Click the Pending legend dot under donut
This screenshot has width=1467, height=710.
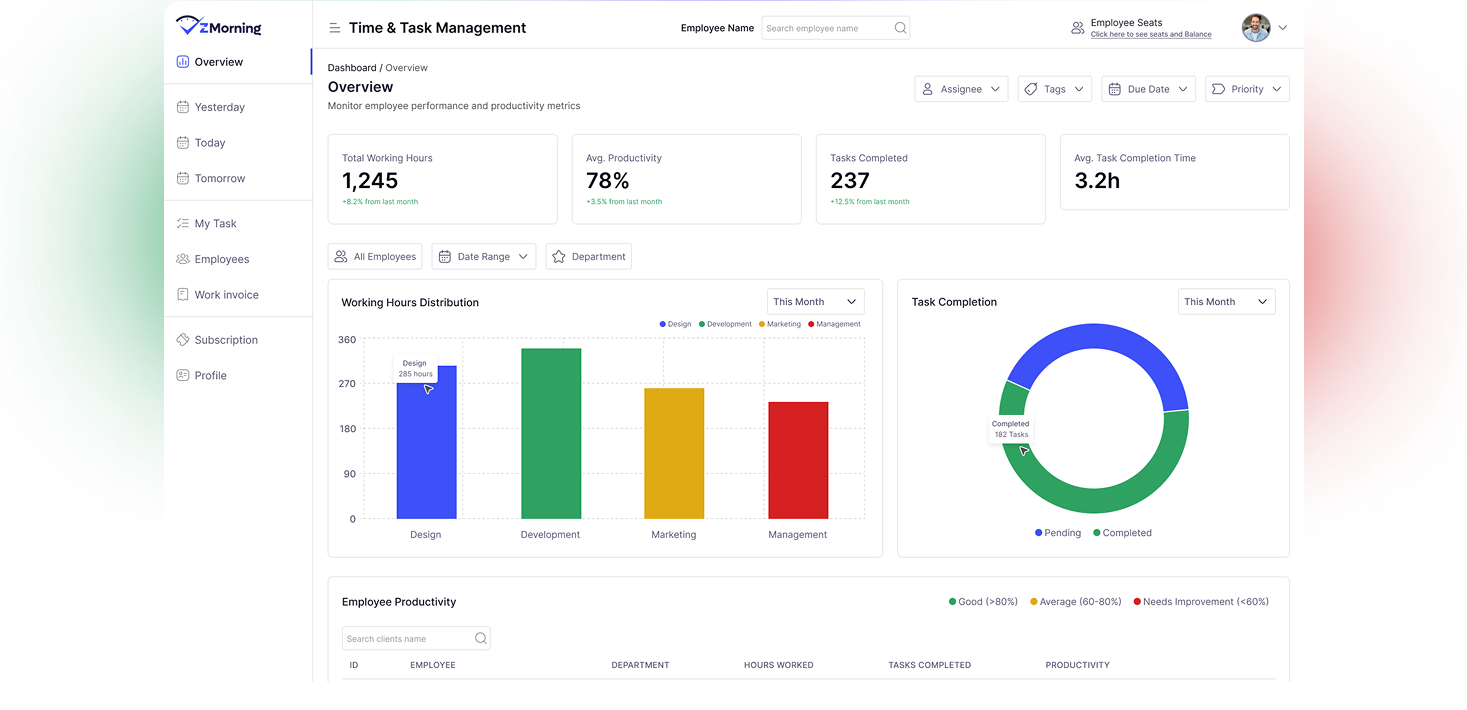pos(1039,533)
